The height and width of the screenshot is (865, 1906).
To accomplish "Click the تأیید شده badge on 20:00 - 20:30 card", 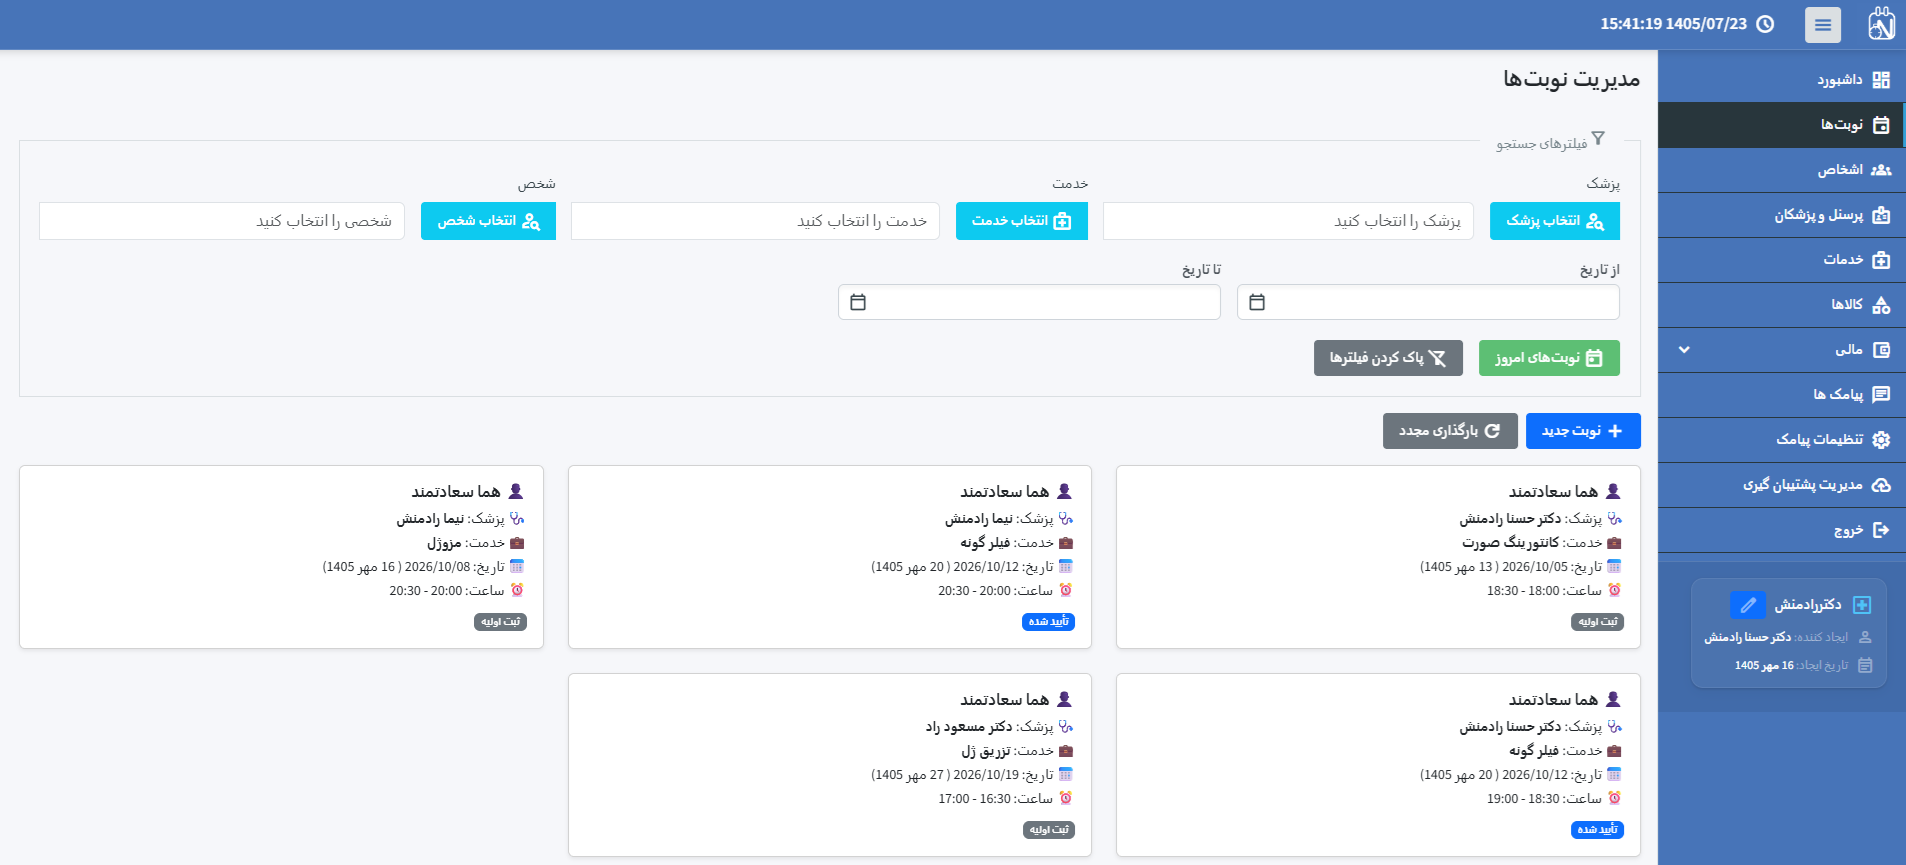I will 1048,622.
